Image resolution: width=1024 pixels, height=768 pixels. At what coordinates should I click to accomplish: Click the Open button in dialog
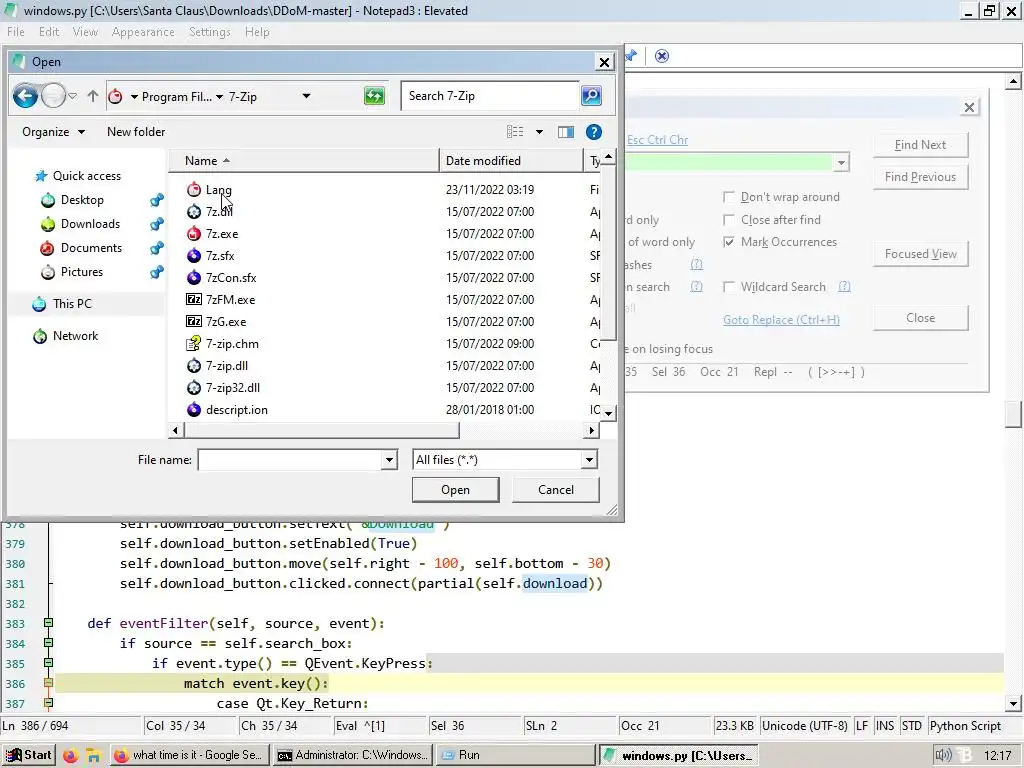coord(455,490)
